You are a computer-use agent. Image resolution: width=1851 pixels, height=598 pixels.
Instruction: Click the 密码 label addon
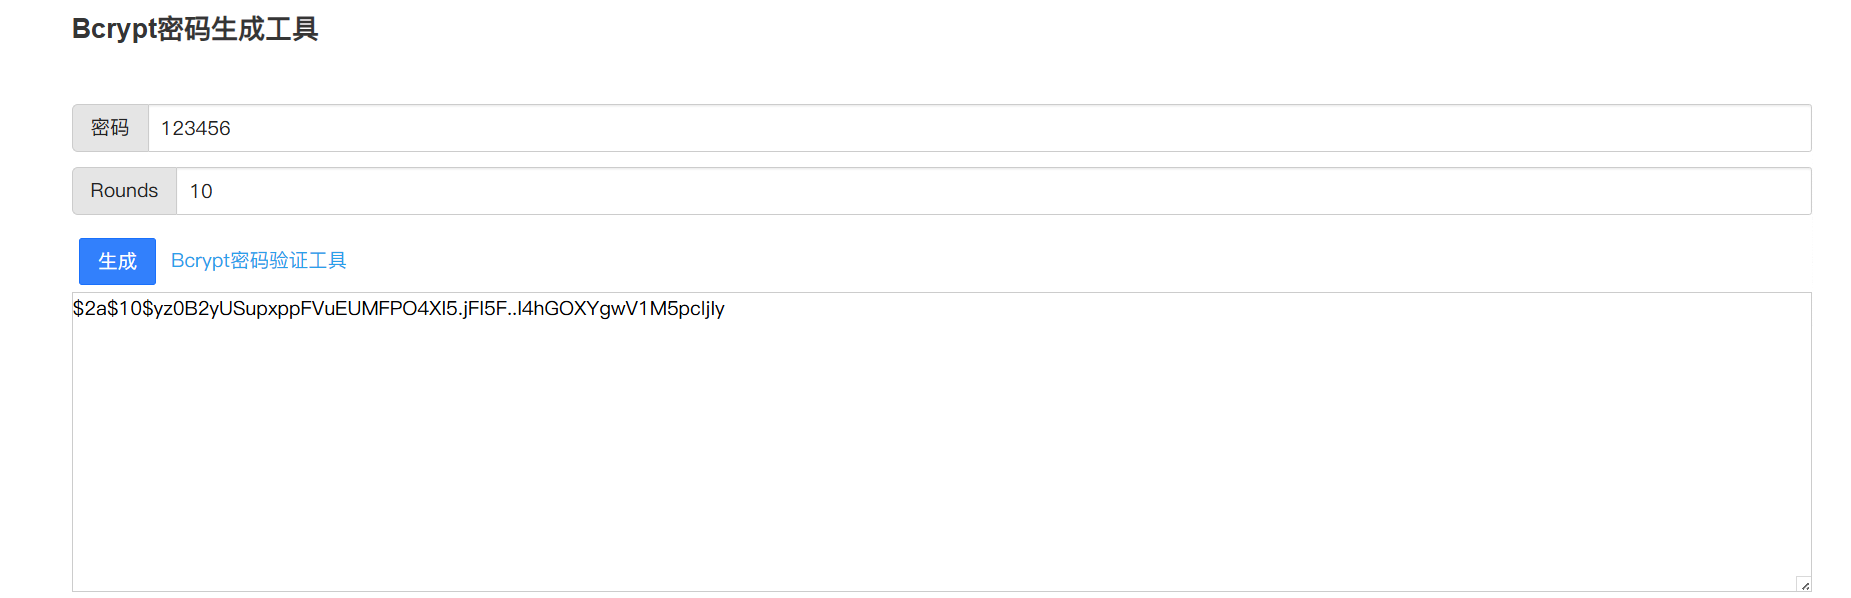click(x=110, y=128)
